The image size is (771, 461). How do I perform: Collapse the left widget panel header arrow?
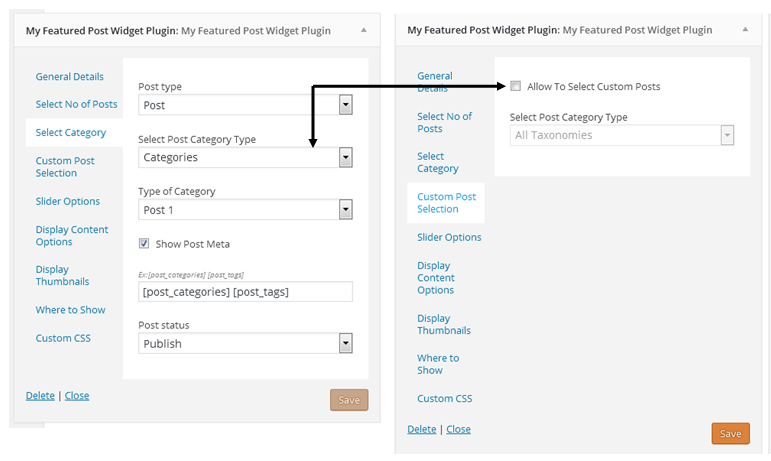(363, 30)
